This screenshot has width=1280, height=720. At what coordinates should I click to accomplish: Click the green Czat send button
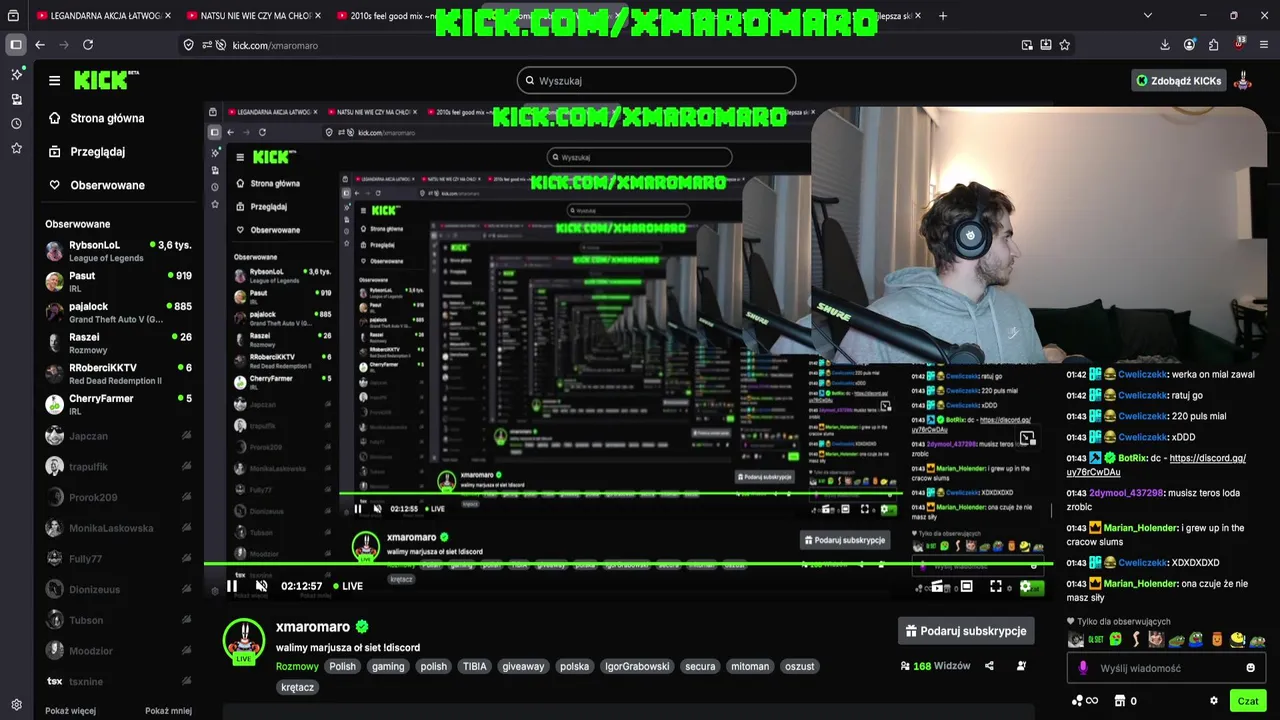click(x=1247, y=701)
